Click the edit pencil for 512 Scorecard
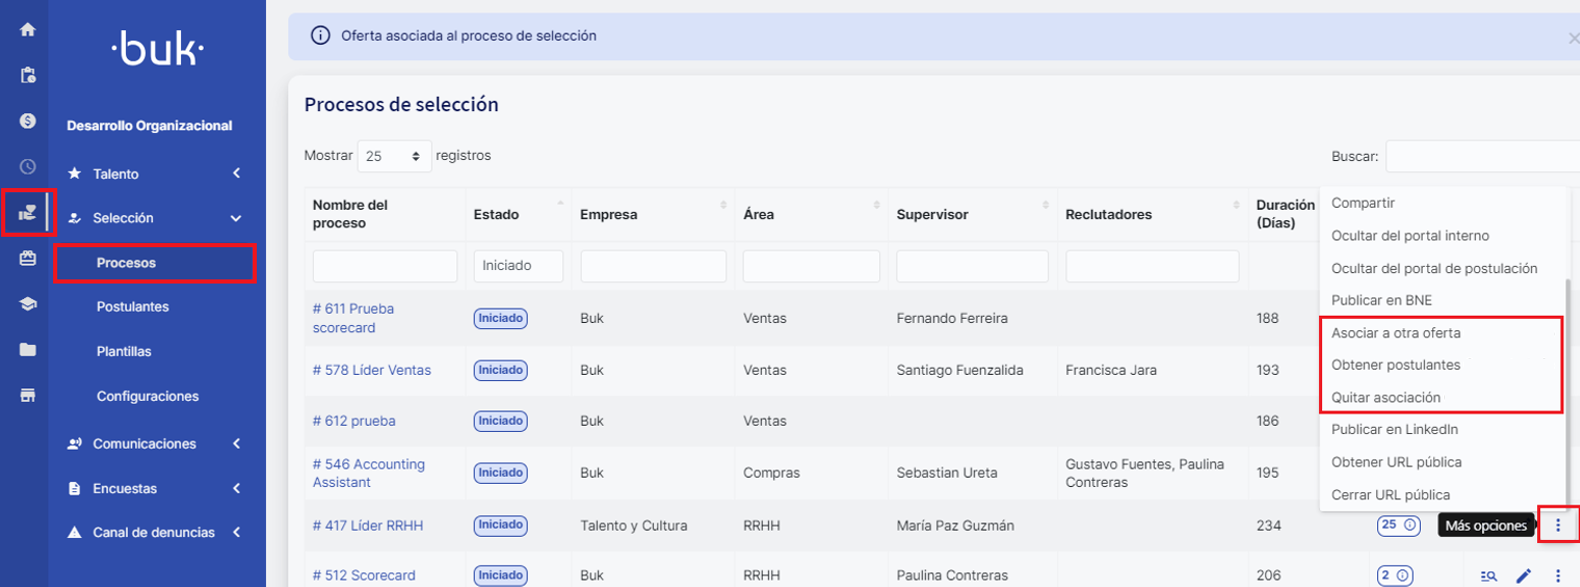 1523,576
